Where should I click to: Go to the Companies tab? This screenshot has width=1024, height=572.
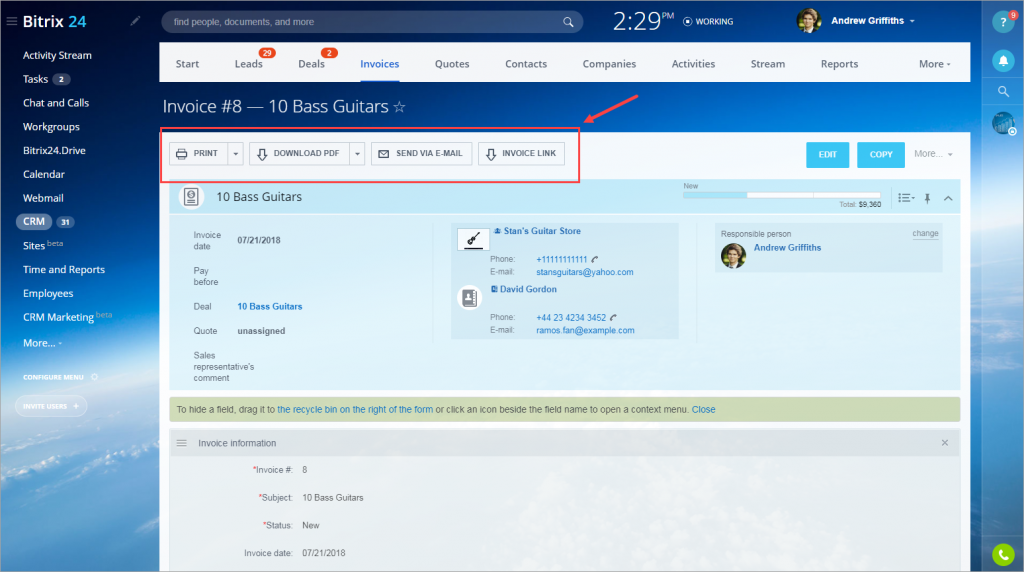click(x=609, y=64)
